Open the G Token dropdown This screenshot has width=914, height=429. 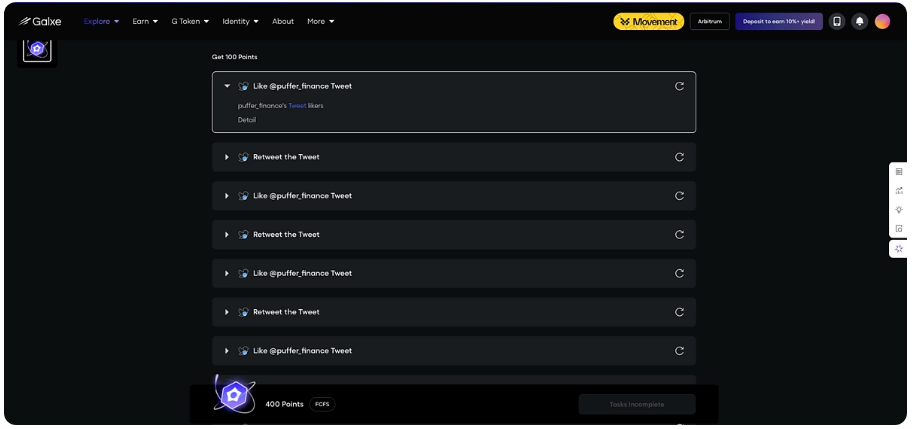190,22
